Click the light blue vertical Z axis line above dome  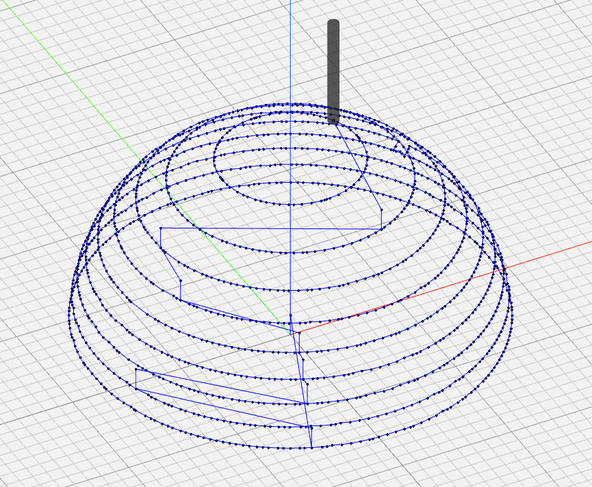[x=290, y=51]
